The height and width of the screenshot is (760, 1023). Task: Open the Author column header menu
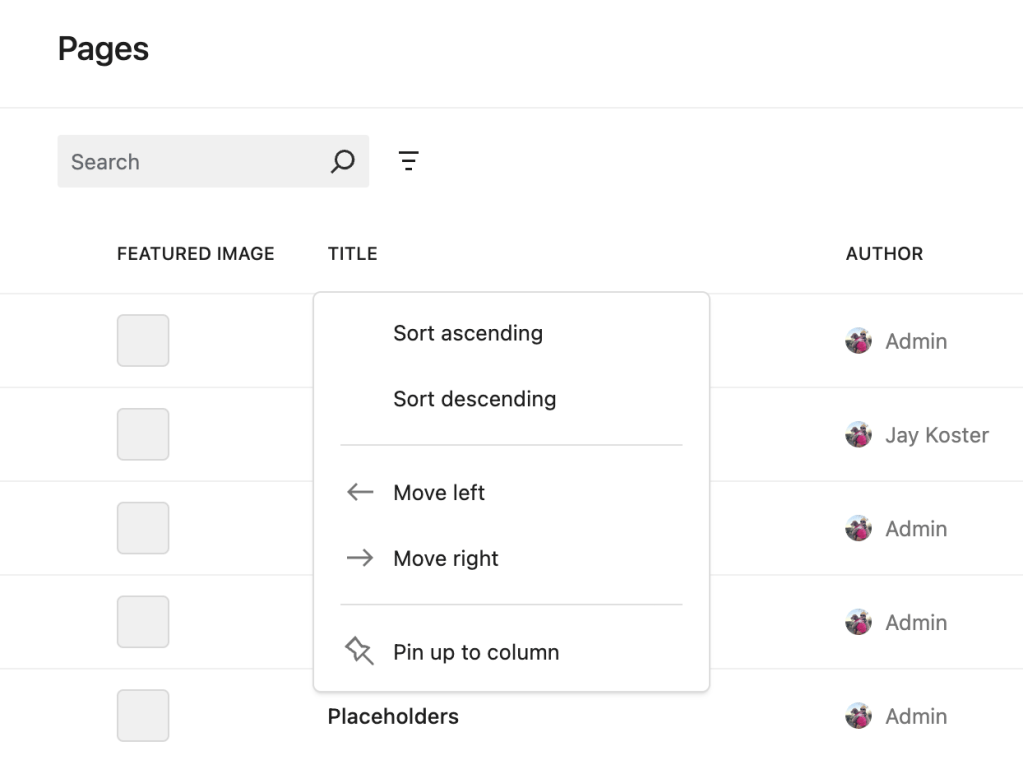click(x=884, y=254)
